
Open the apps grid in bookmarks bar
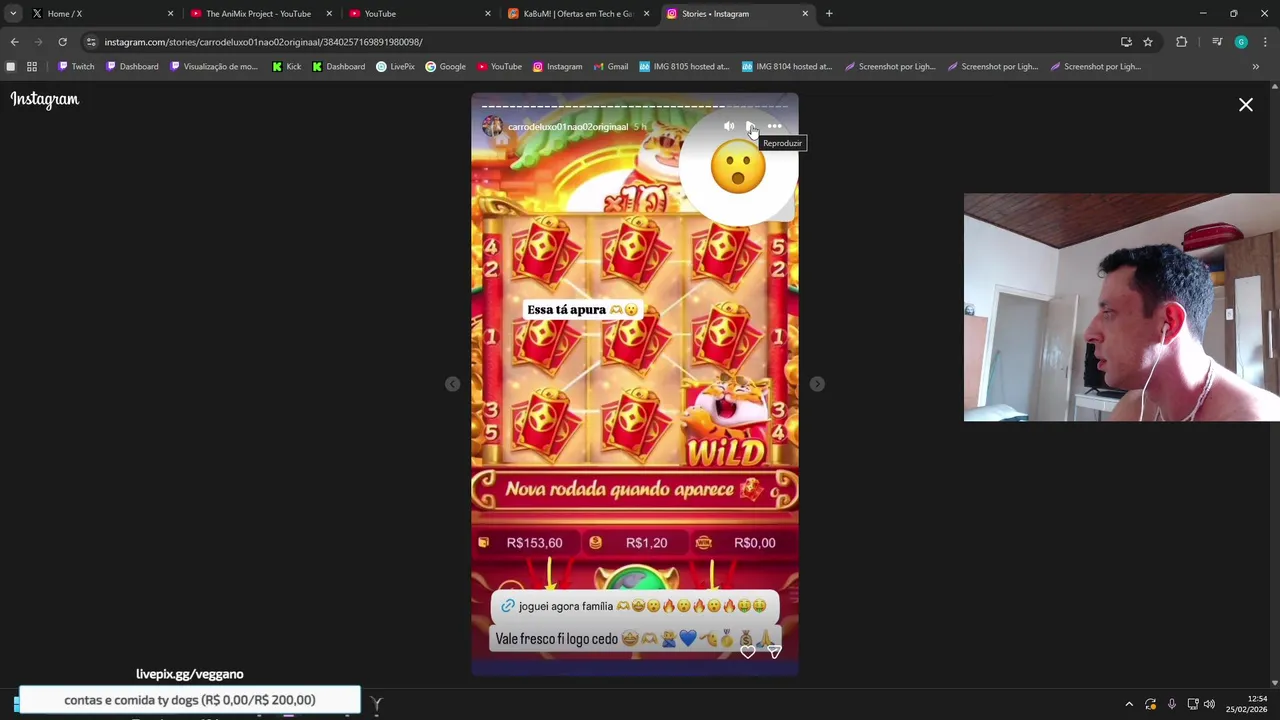click(x=32, y=67)
